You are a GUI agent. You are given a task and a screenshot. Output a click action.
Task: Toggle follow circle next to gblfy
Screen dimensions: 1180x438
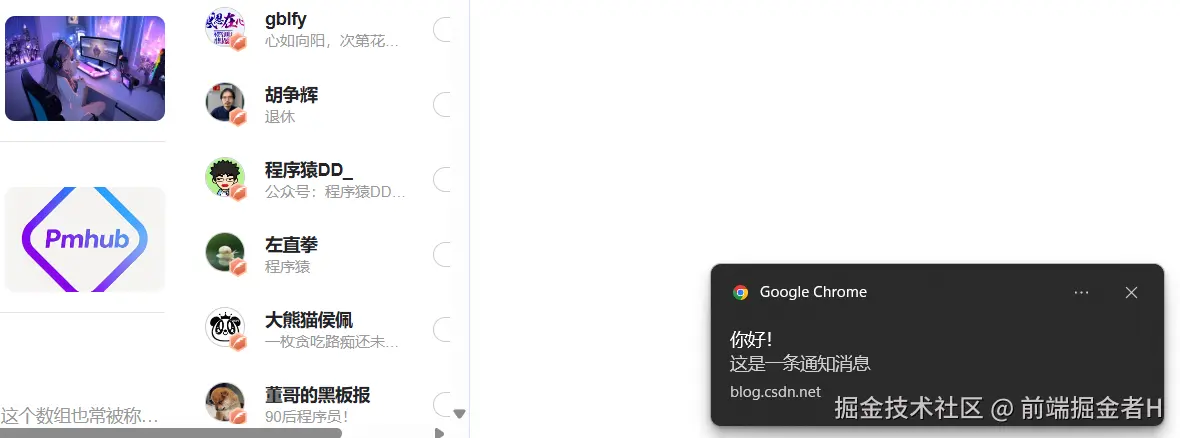(x=442, y=29)
